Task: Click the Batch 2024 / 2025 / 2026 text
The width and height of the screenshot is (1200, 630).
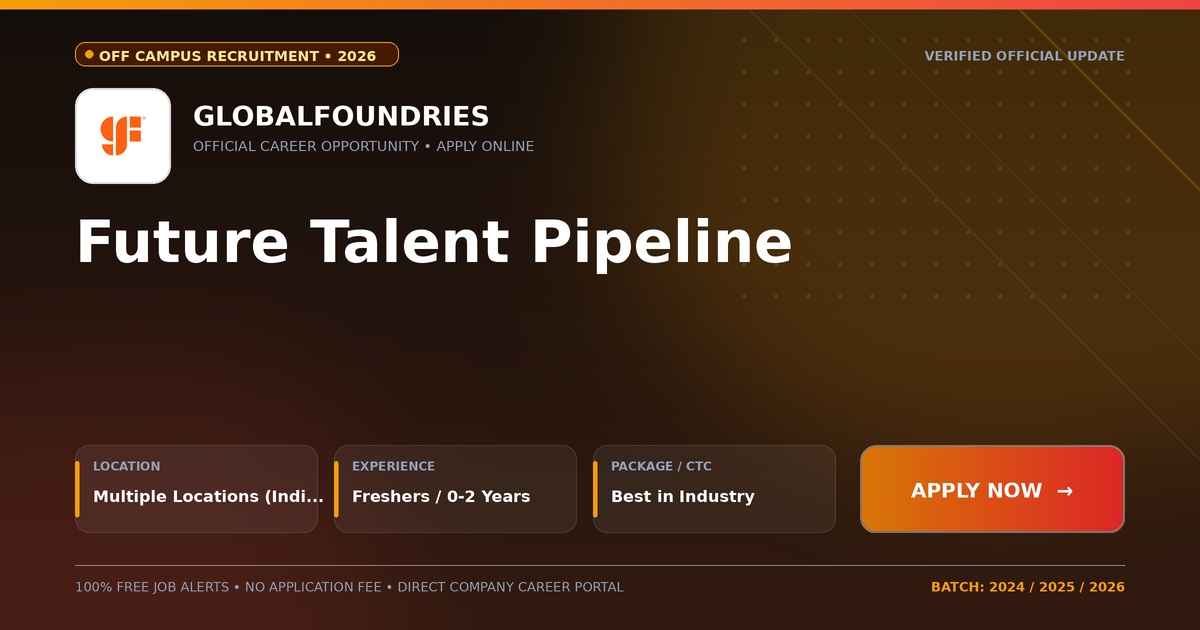Action: tap(1028, 587)
